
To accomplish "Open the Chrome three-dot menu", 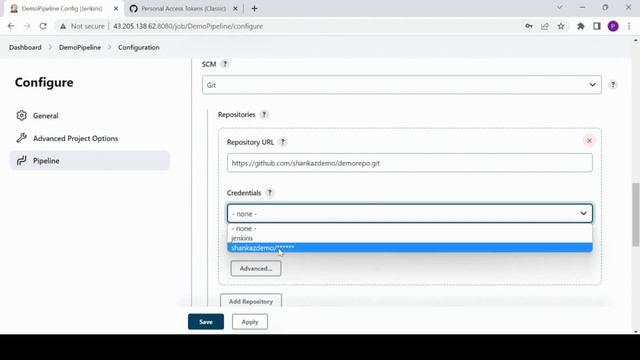I will click(x=629, y=26).
